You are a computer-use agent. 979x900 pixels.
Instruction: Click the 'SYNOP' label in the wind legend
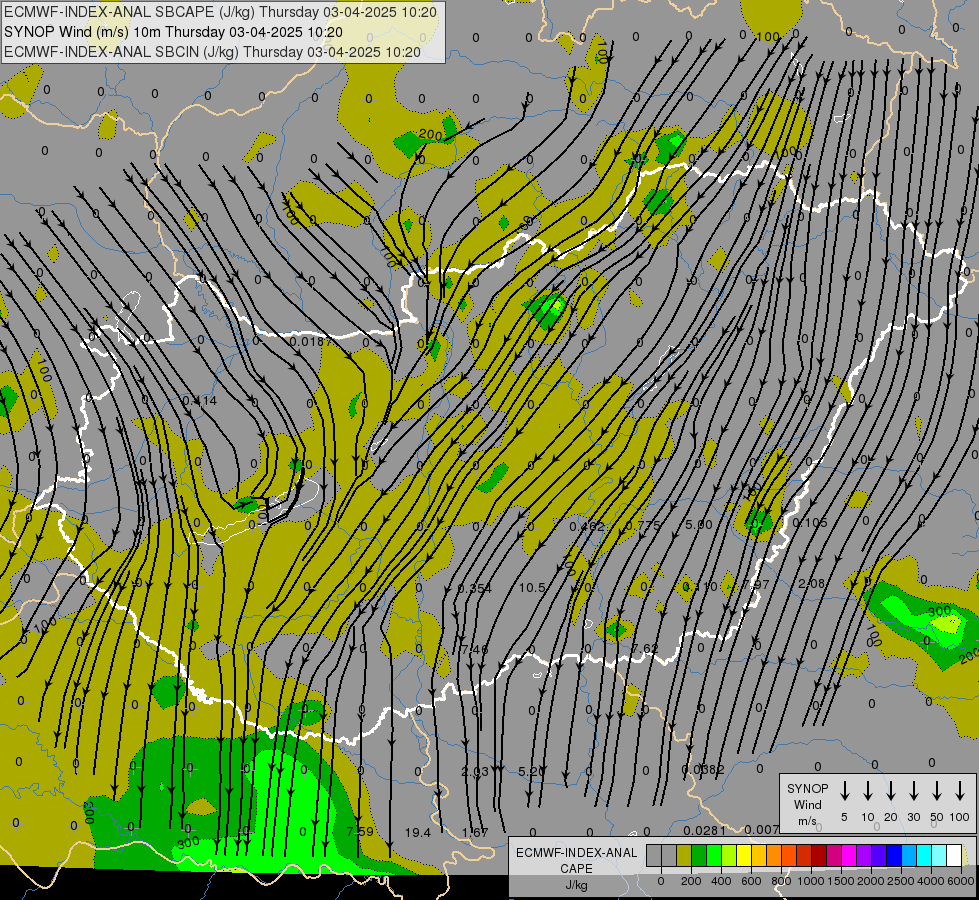[x=807, y=788]
